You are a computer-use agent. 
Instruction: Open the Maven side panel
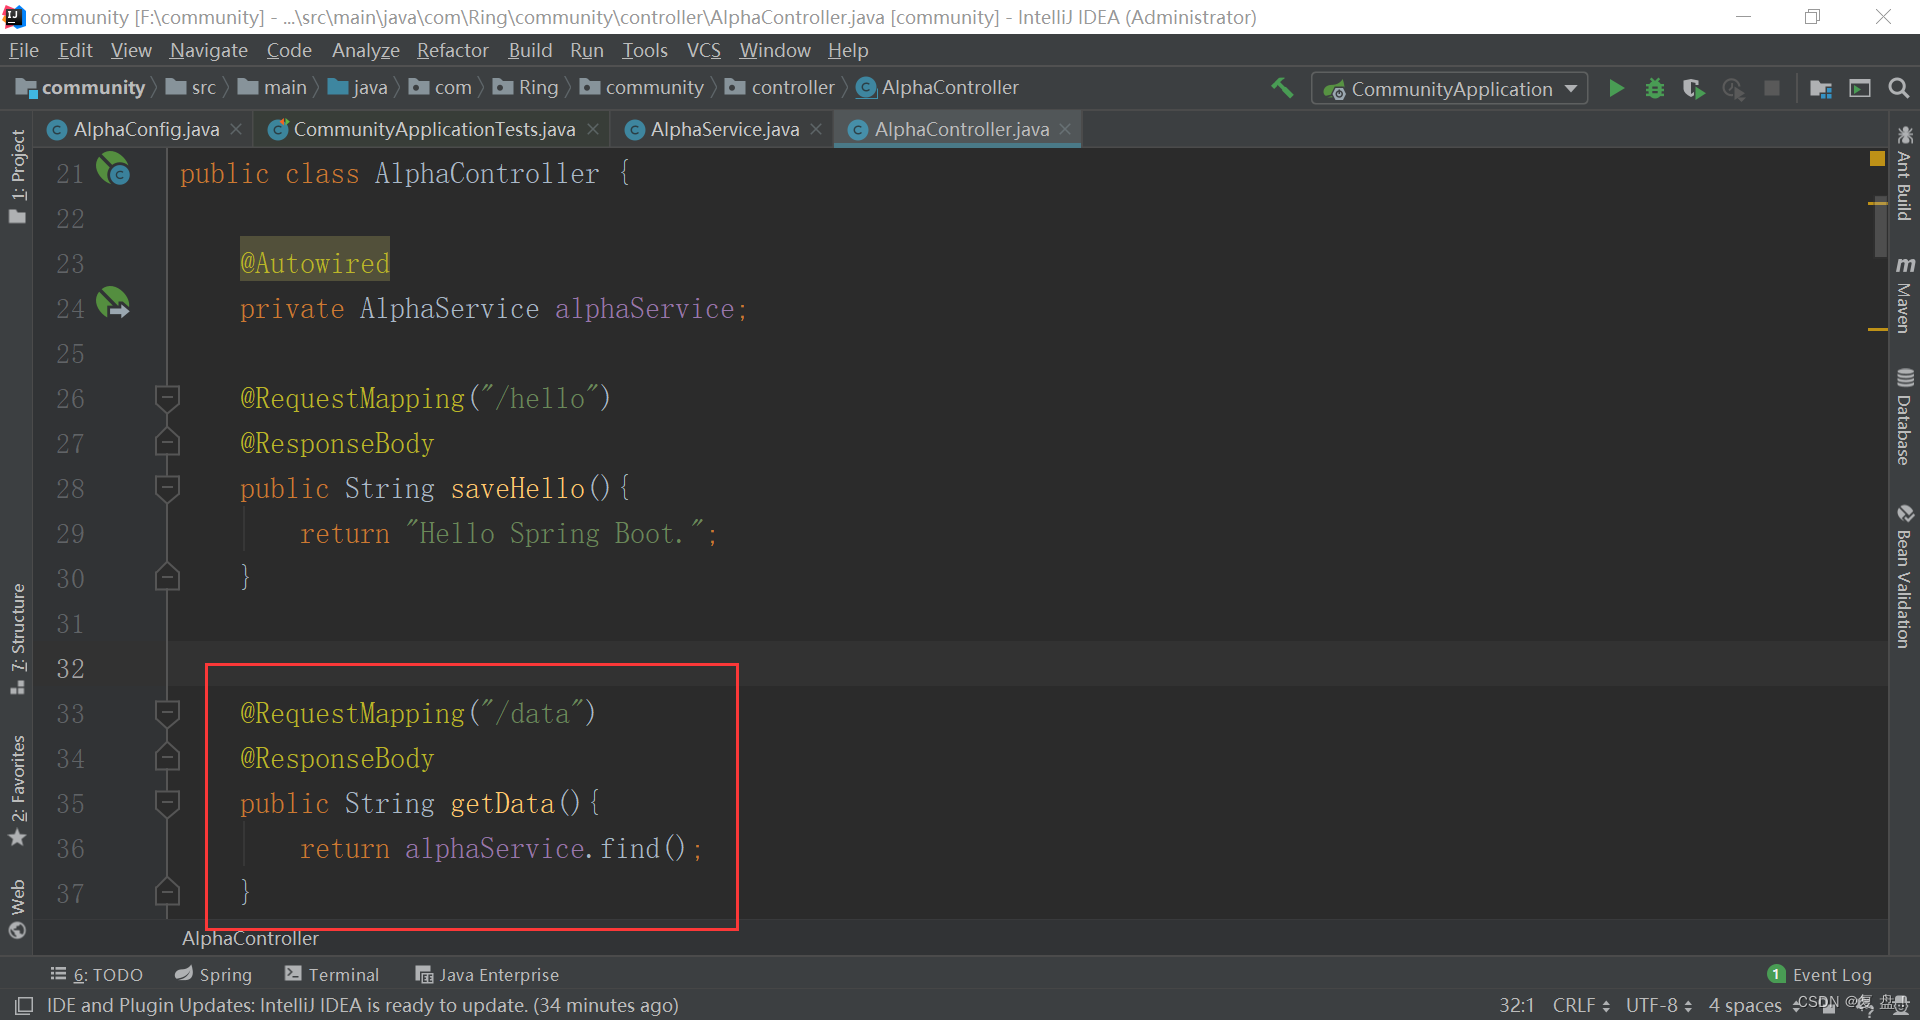point(1904,295)
